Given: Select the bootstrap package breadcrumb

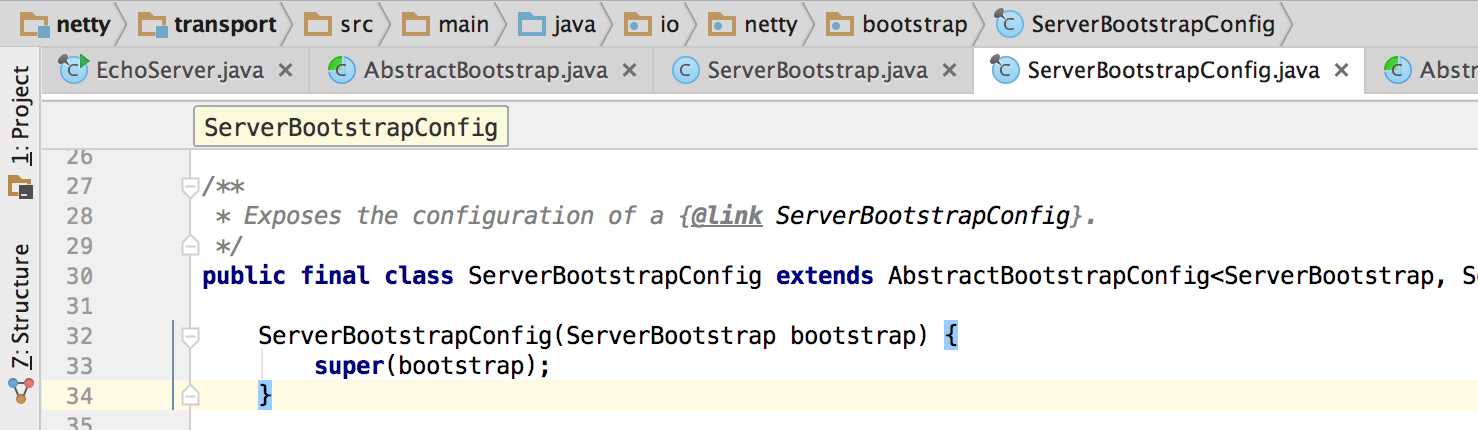Looking at the screenshot, I should [898, 24].
